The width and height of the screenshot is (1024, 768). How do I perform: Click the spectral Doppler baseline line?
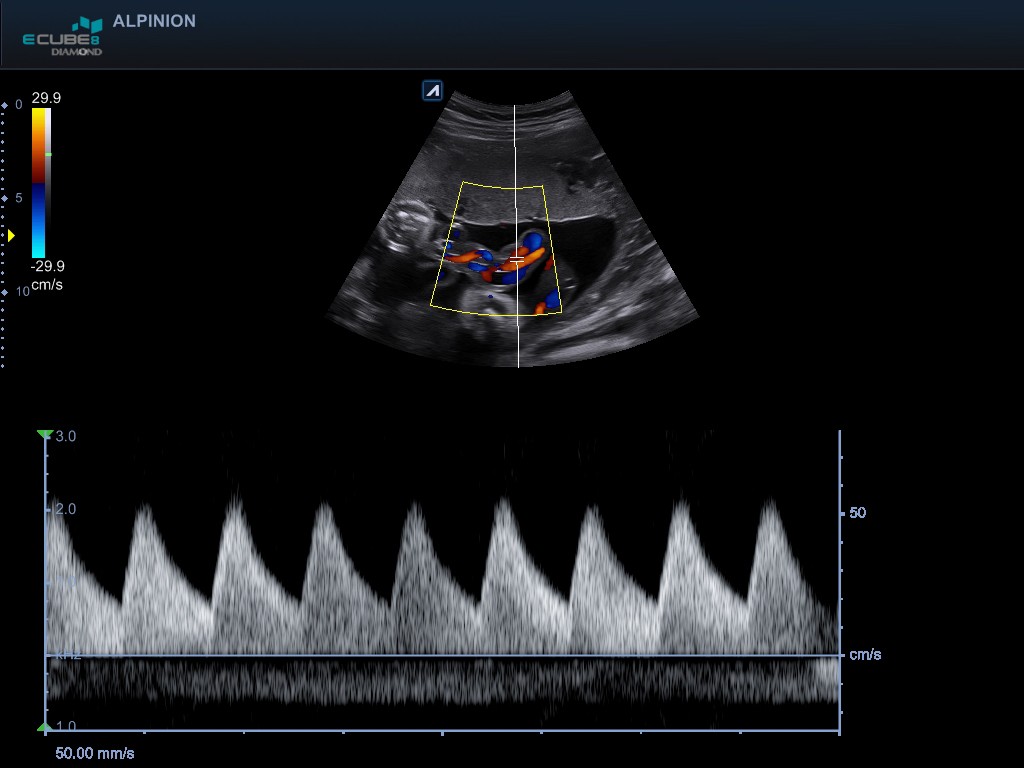tap(442, 655)
